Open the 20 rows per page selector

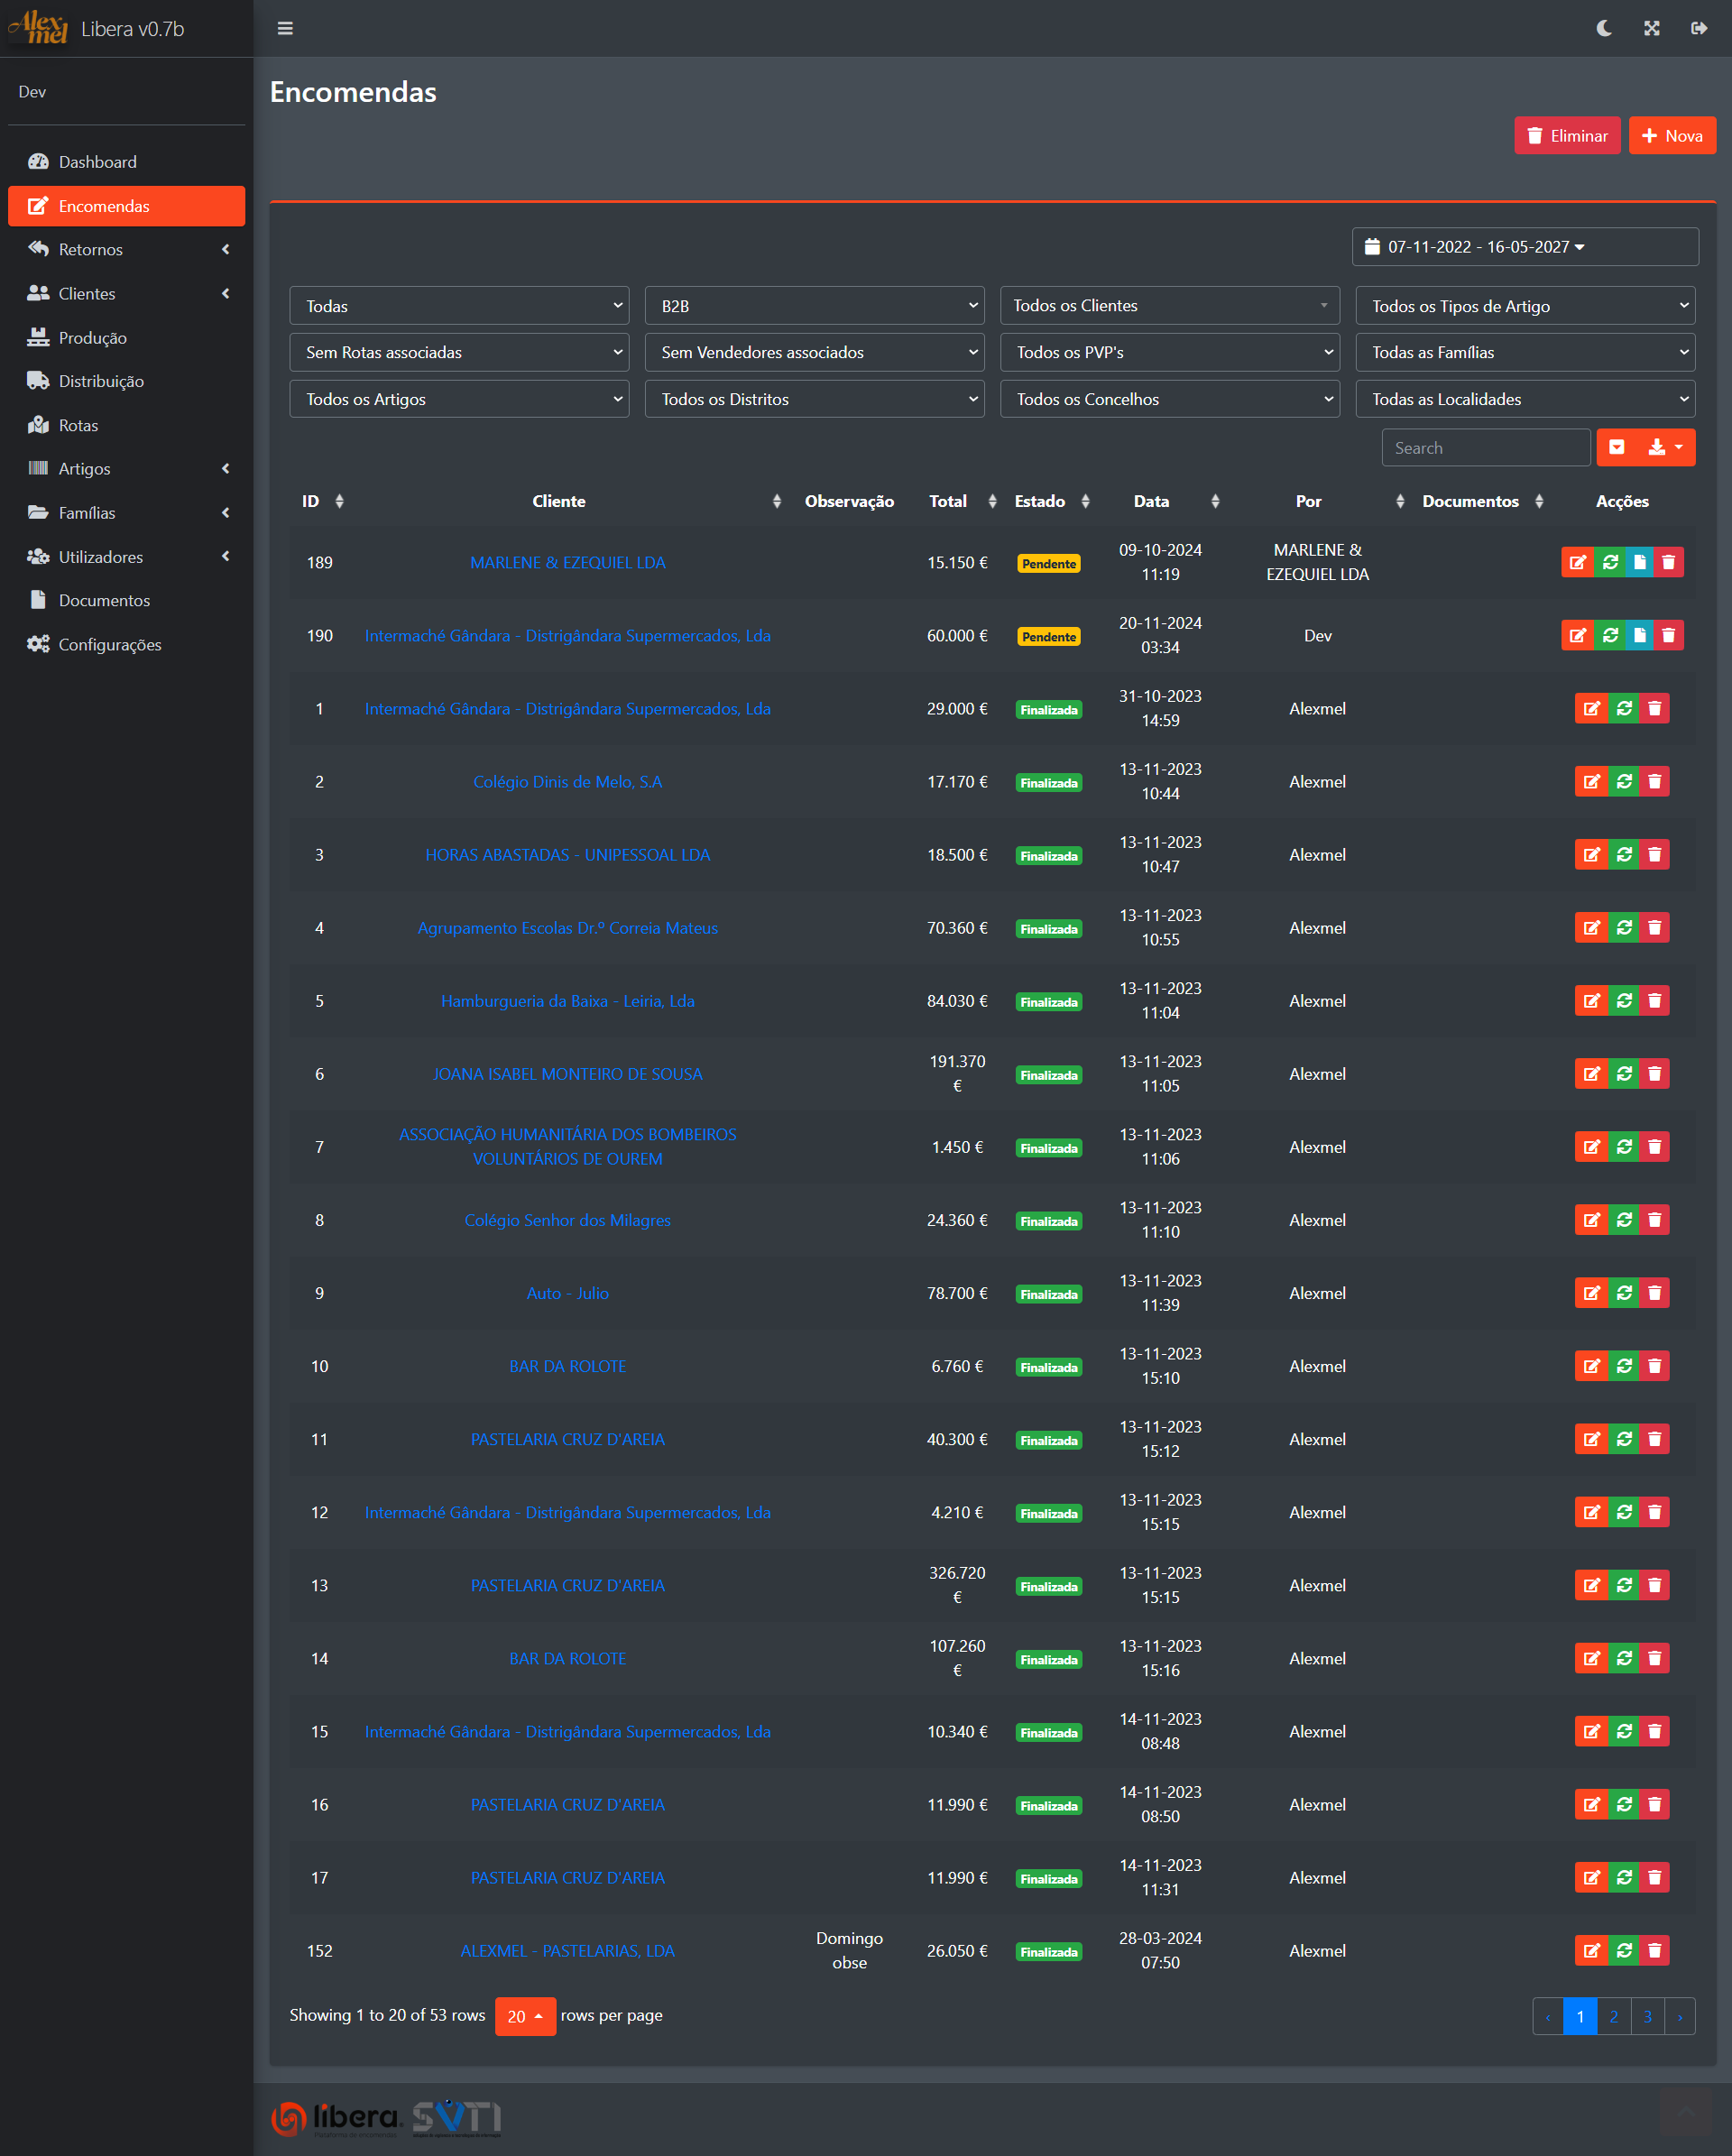525,2016
